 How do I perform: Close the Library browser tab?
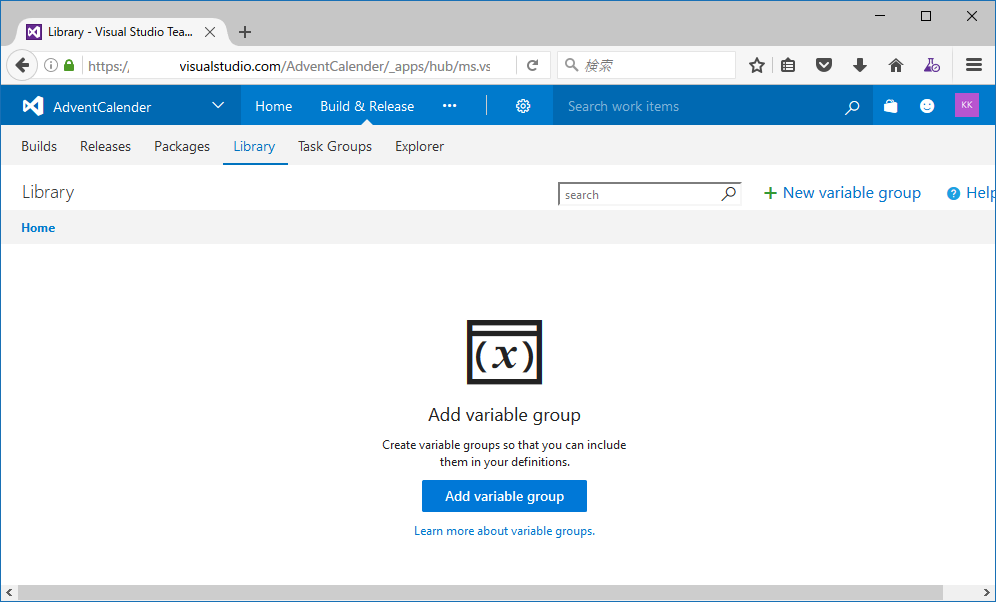click(x=210, y=32)
